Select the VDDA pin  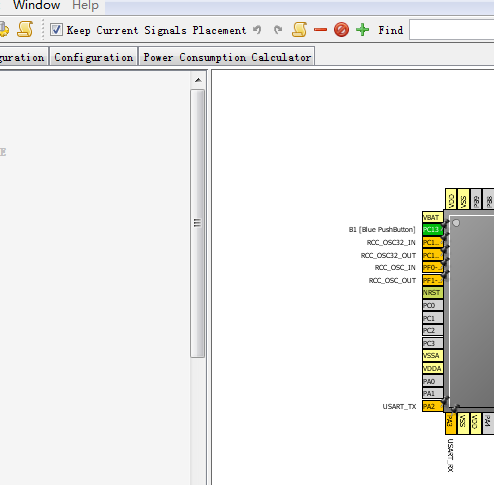[x=432, y=368]
